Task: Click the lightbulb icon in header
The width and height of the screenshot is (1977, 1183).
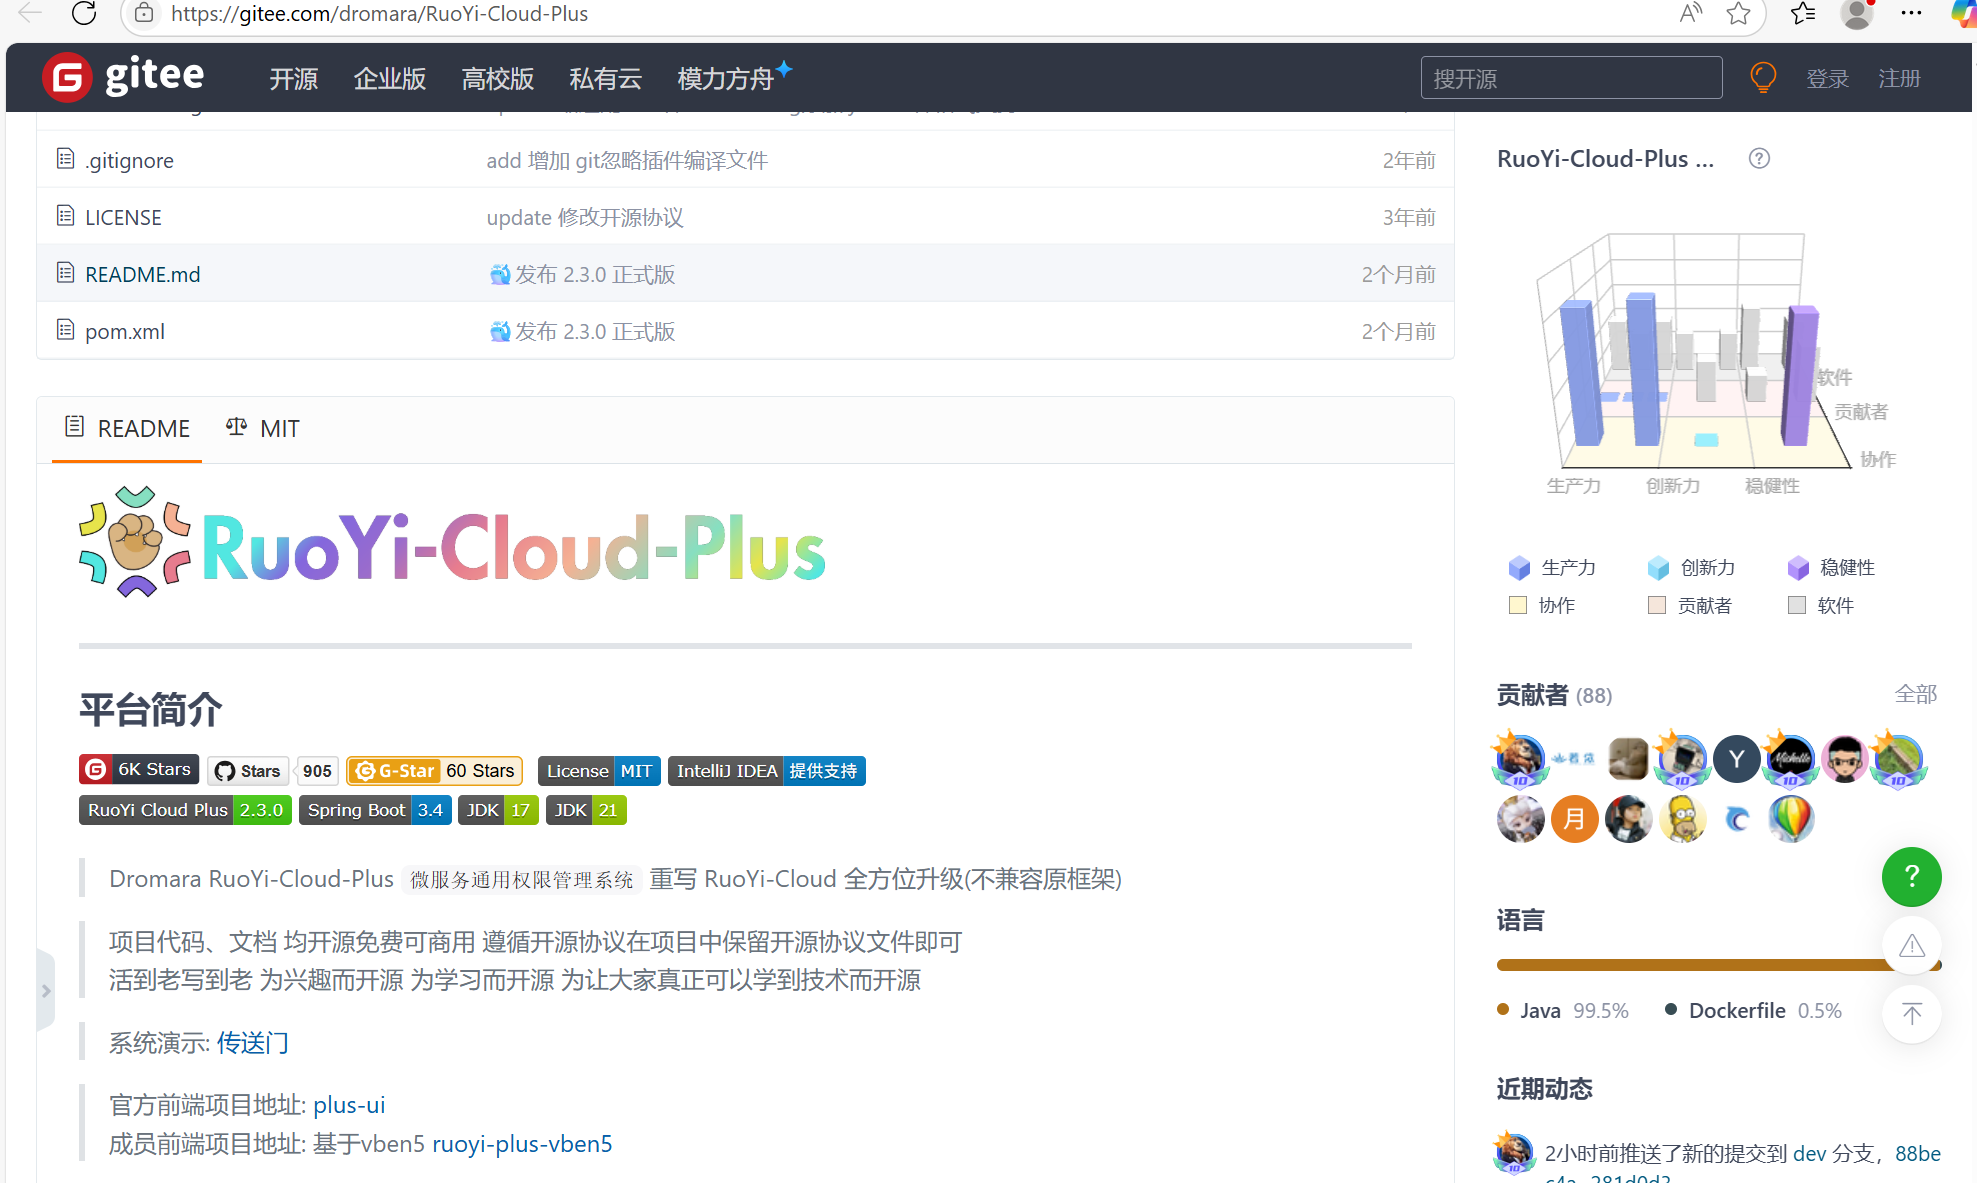Action: [x=1763, y=77]
